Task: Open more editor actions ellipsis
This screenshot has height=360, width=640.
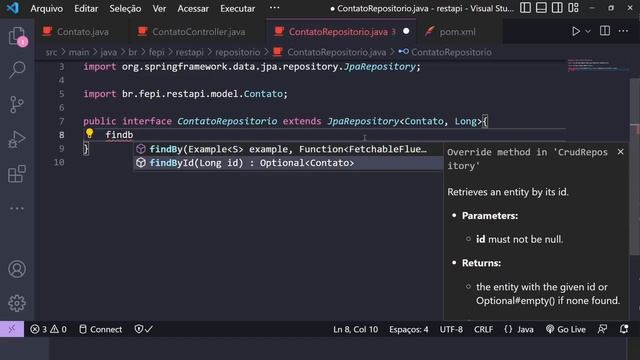Action: [623, 31]
